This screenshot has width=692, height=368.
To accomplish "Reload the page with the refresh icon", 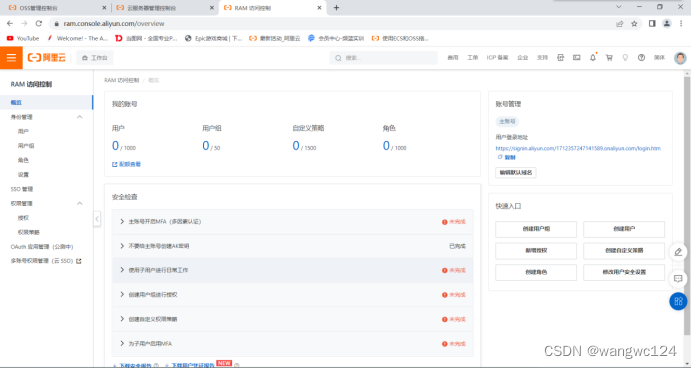I will click(x=39, y=23).
